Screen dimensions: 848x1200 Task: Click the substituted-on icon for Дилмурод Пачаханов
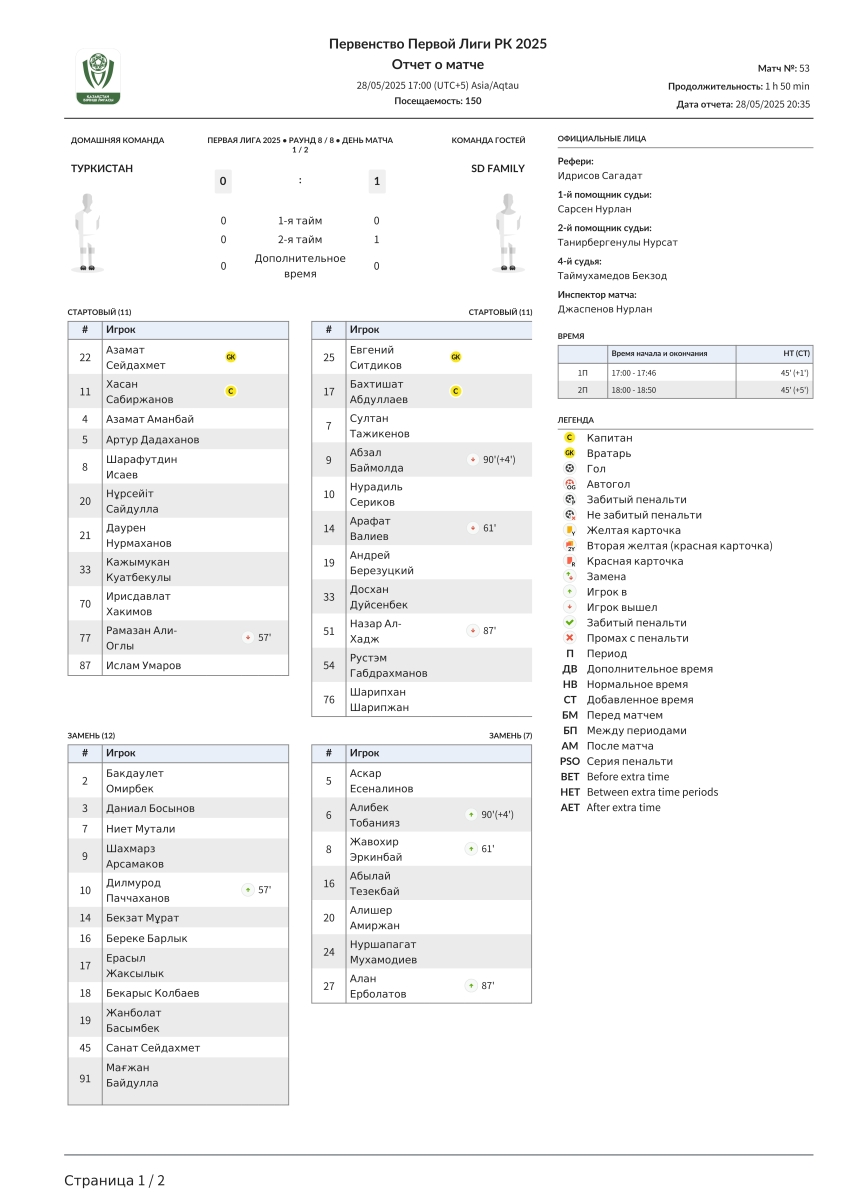coord(248,889)
